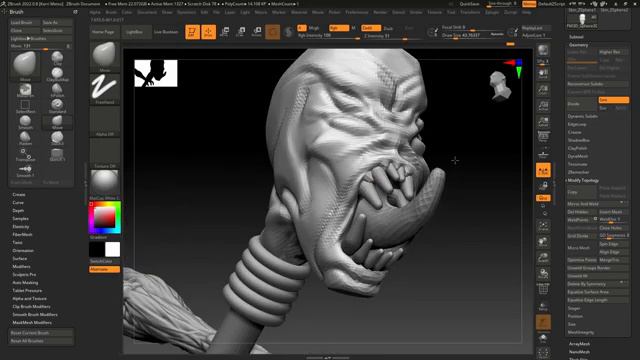Image resolution: width=640 pixels, height=360 pixels.
Task: Pick the Standard brush icon
Action: point(58,106)
